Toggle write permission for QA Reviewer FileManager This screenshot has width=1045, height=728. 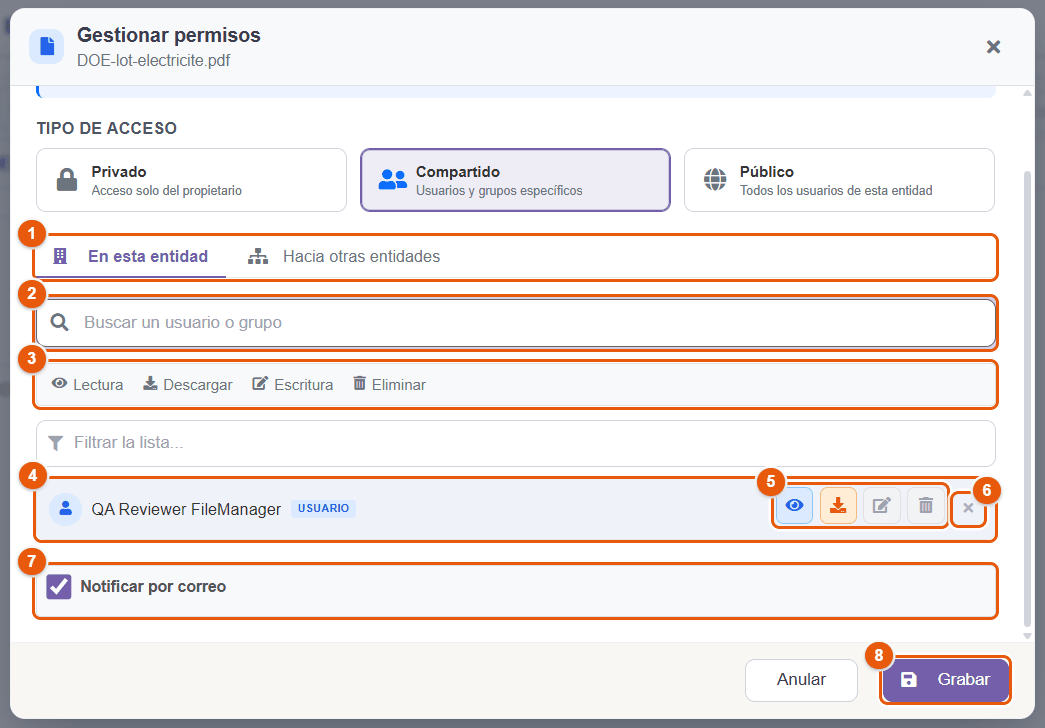(882, 506)
